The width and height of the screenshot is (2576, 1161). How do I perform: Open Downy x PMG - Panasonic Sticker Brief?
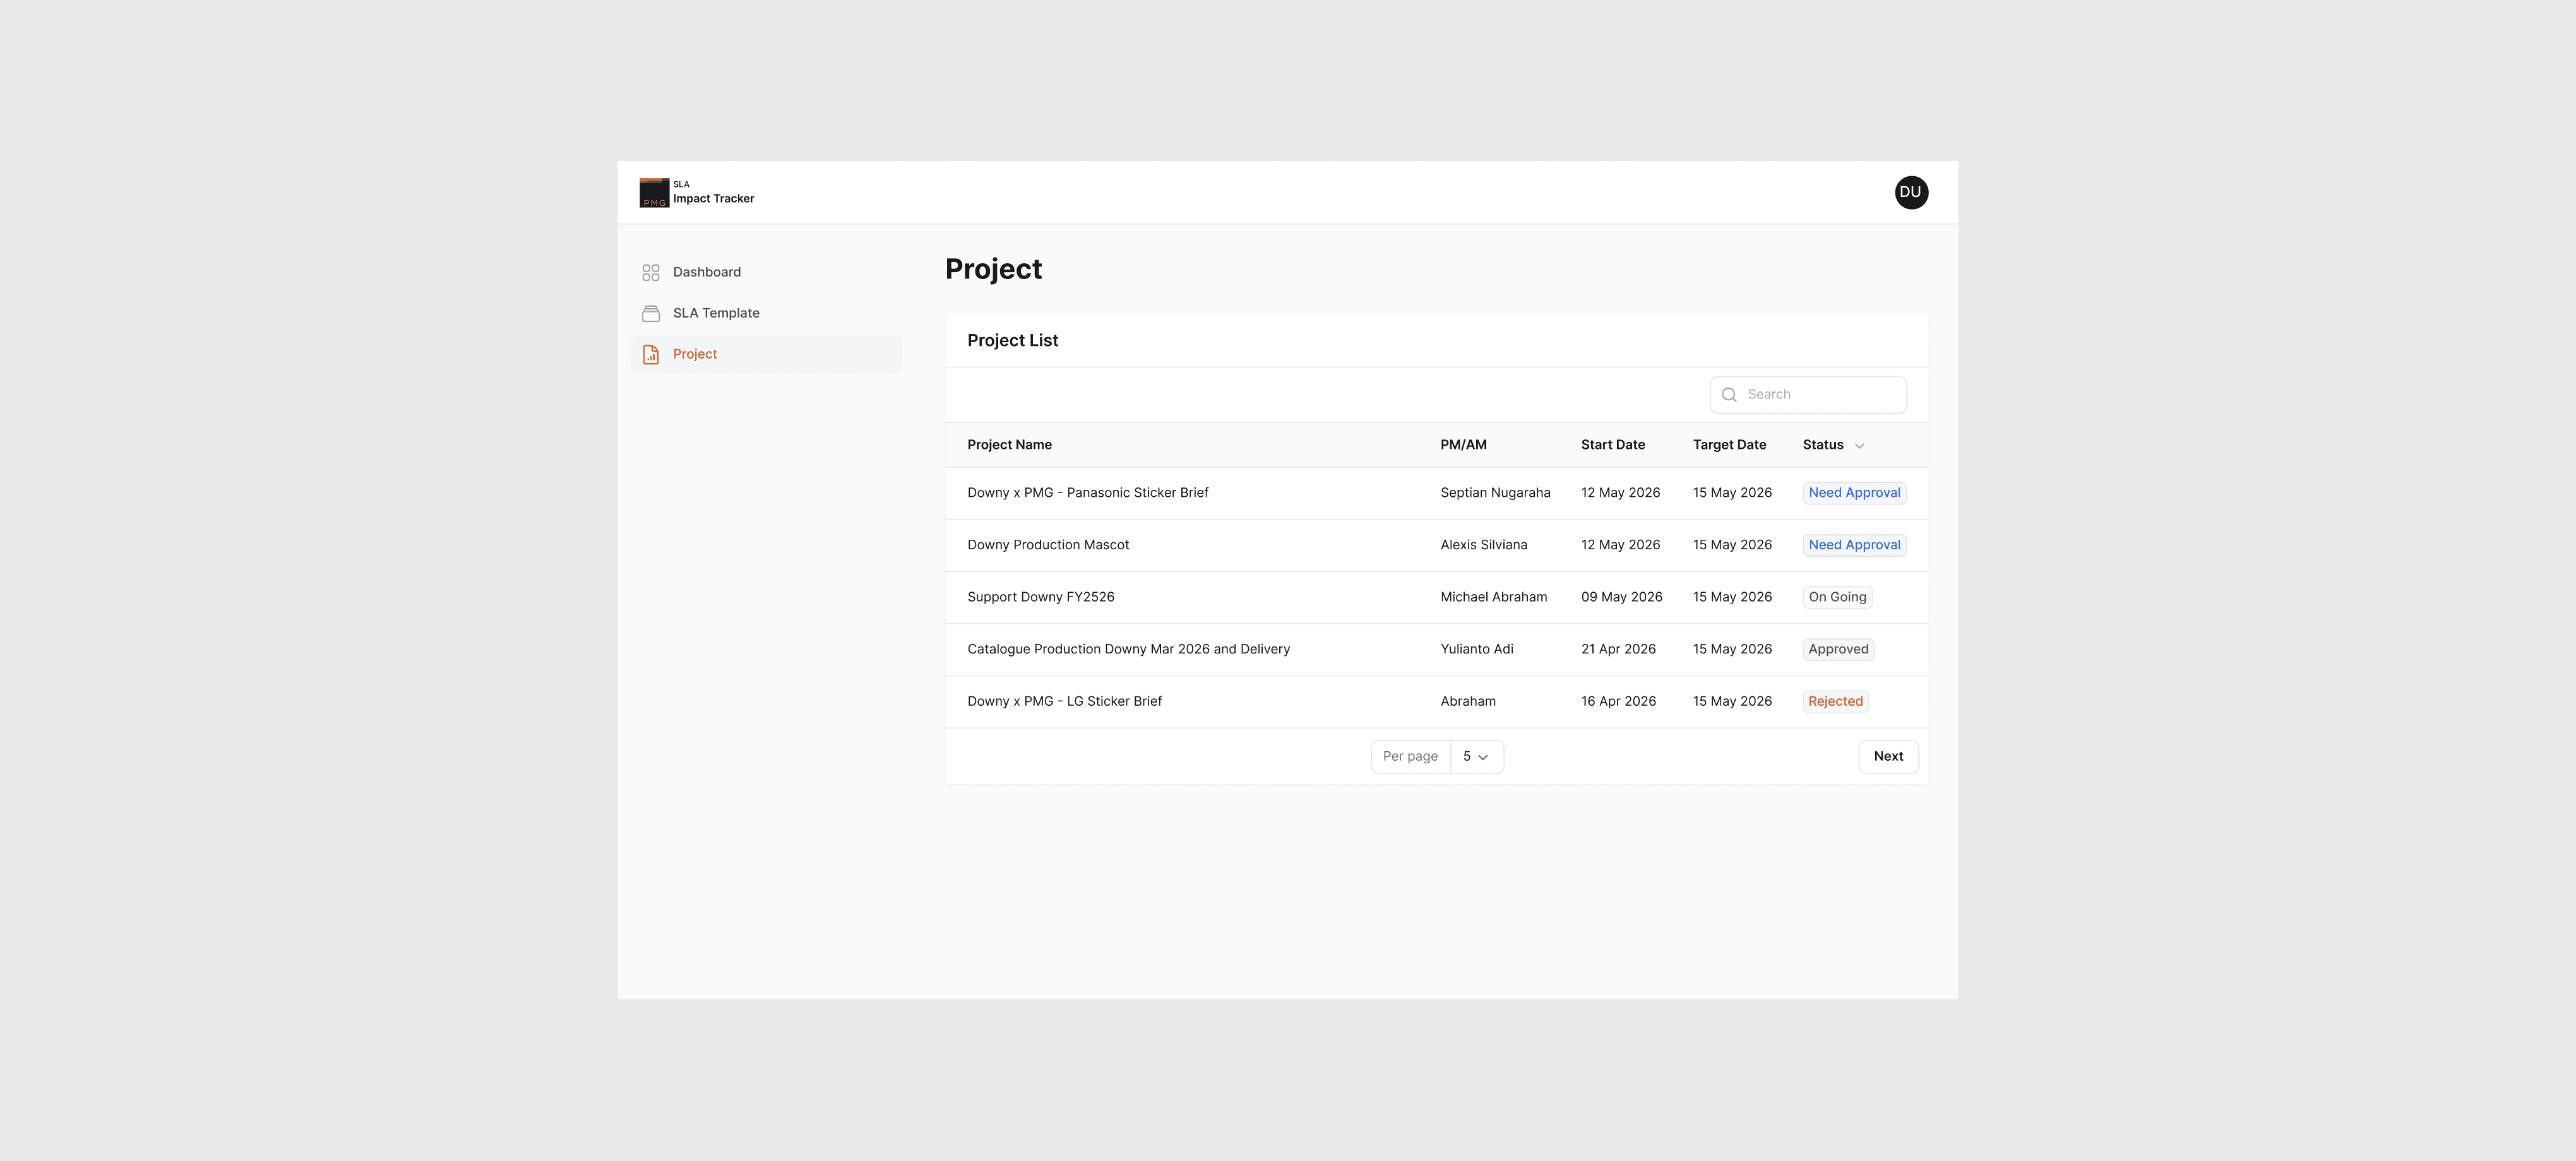pyautogui.click(x=1088, y=493)
